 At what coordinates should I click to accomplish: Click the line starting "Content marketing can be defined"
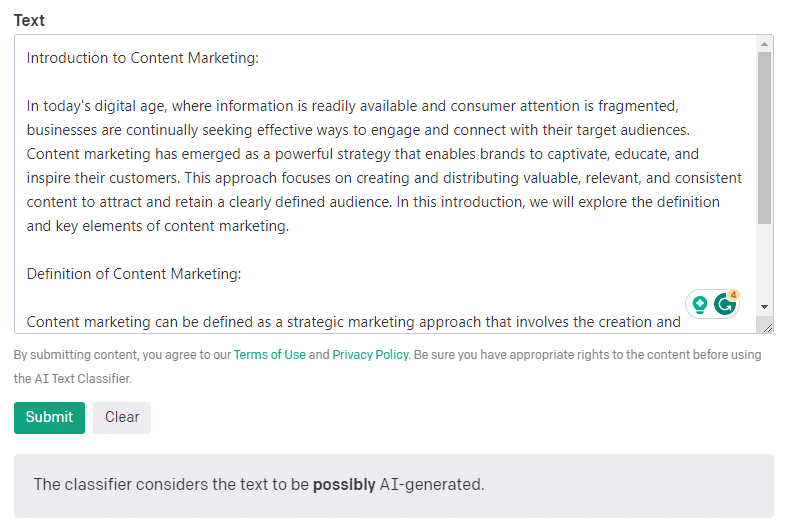pyautogui.click(x=353, y=322)
